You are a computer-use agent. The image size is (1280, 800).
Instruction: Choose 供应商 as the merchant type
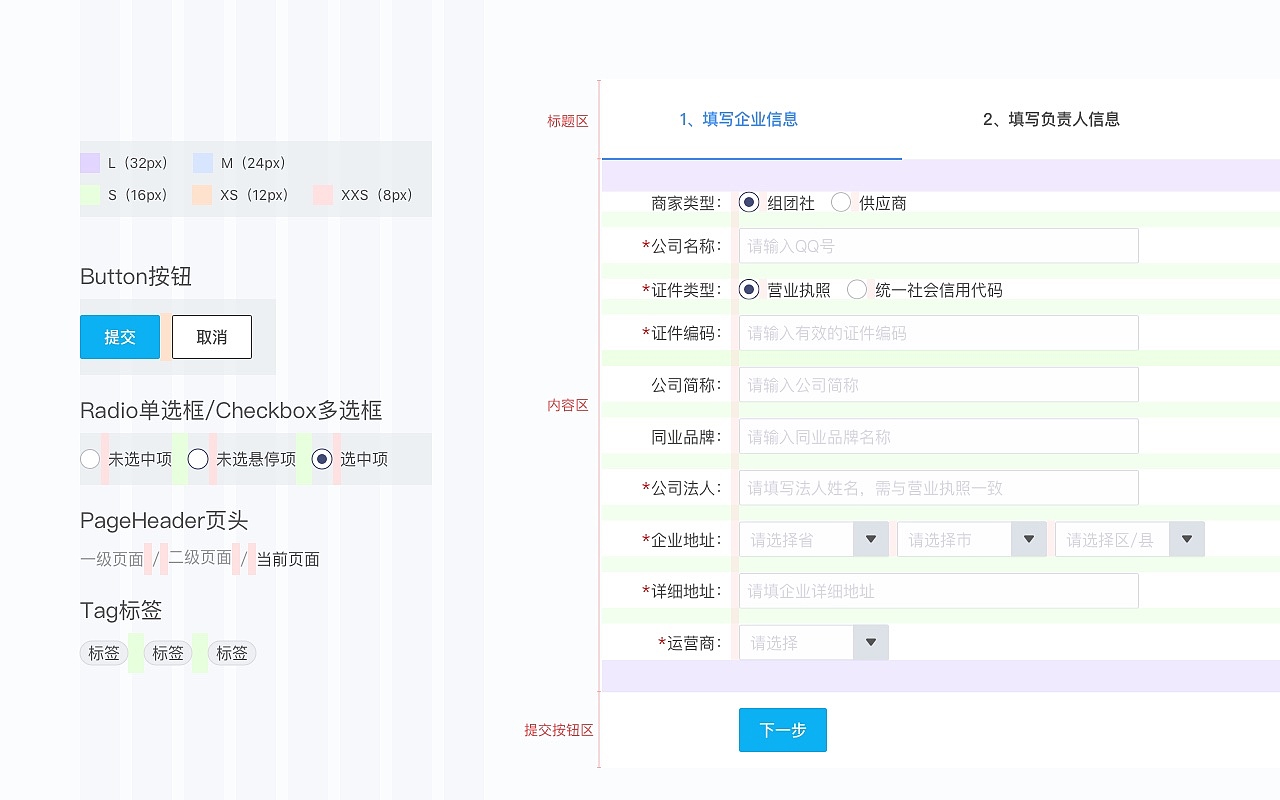click(840, 202)
